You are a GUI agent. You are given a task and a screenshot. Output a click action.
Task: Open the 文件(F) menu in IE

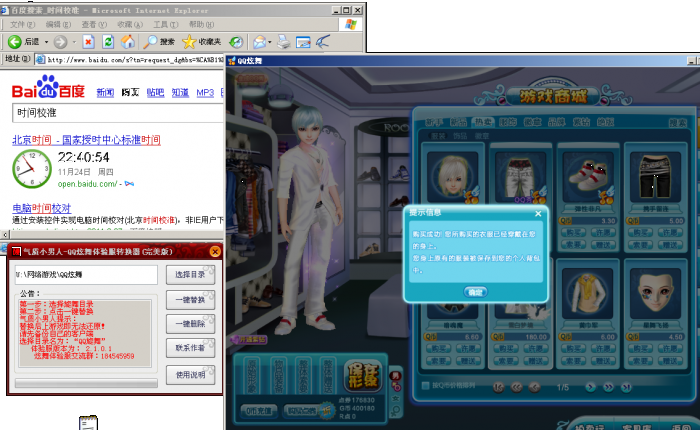(x=22, y=25)
